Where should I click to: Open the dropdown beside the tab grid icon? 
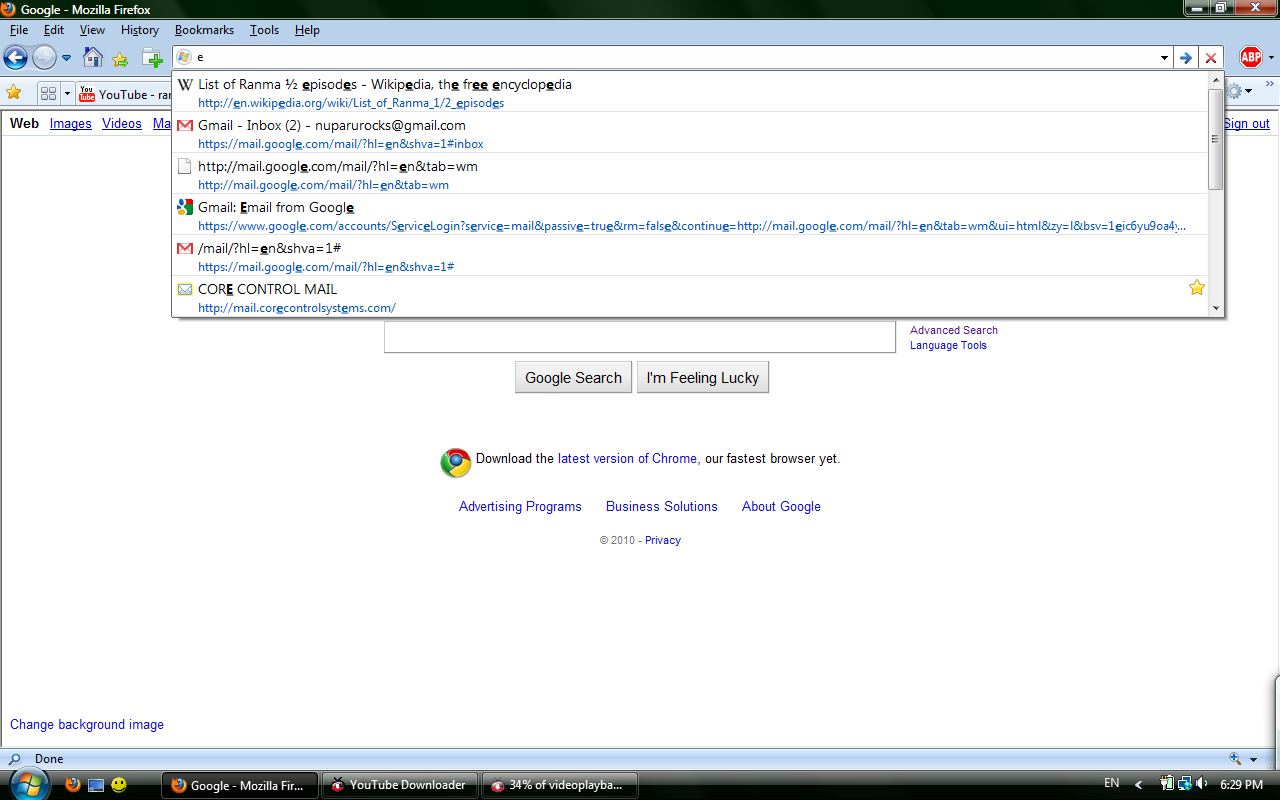click(67, 93)
